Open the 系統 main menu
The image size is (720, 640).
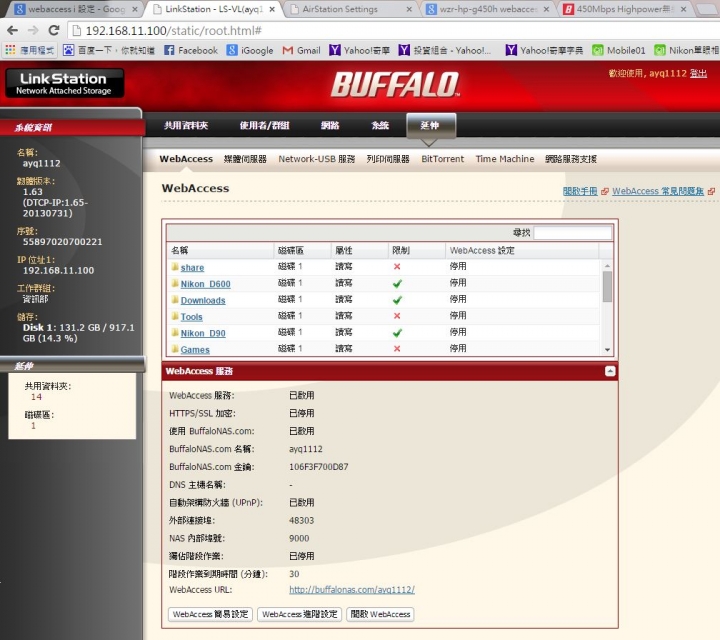380,125
